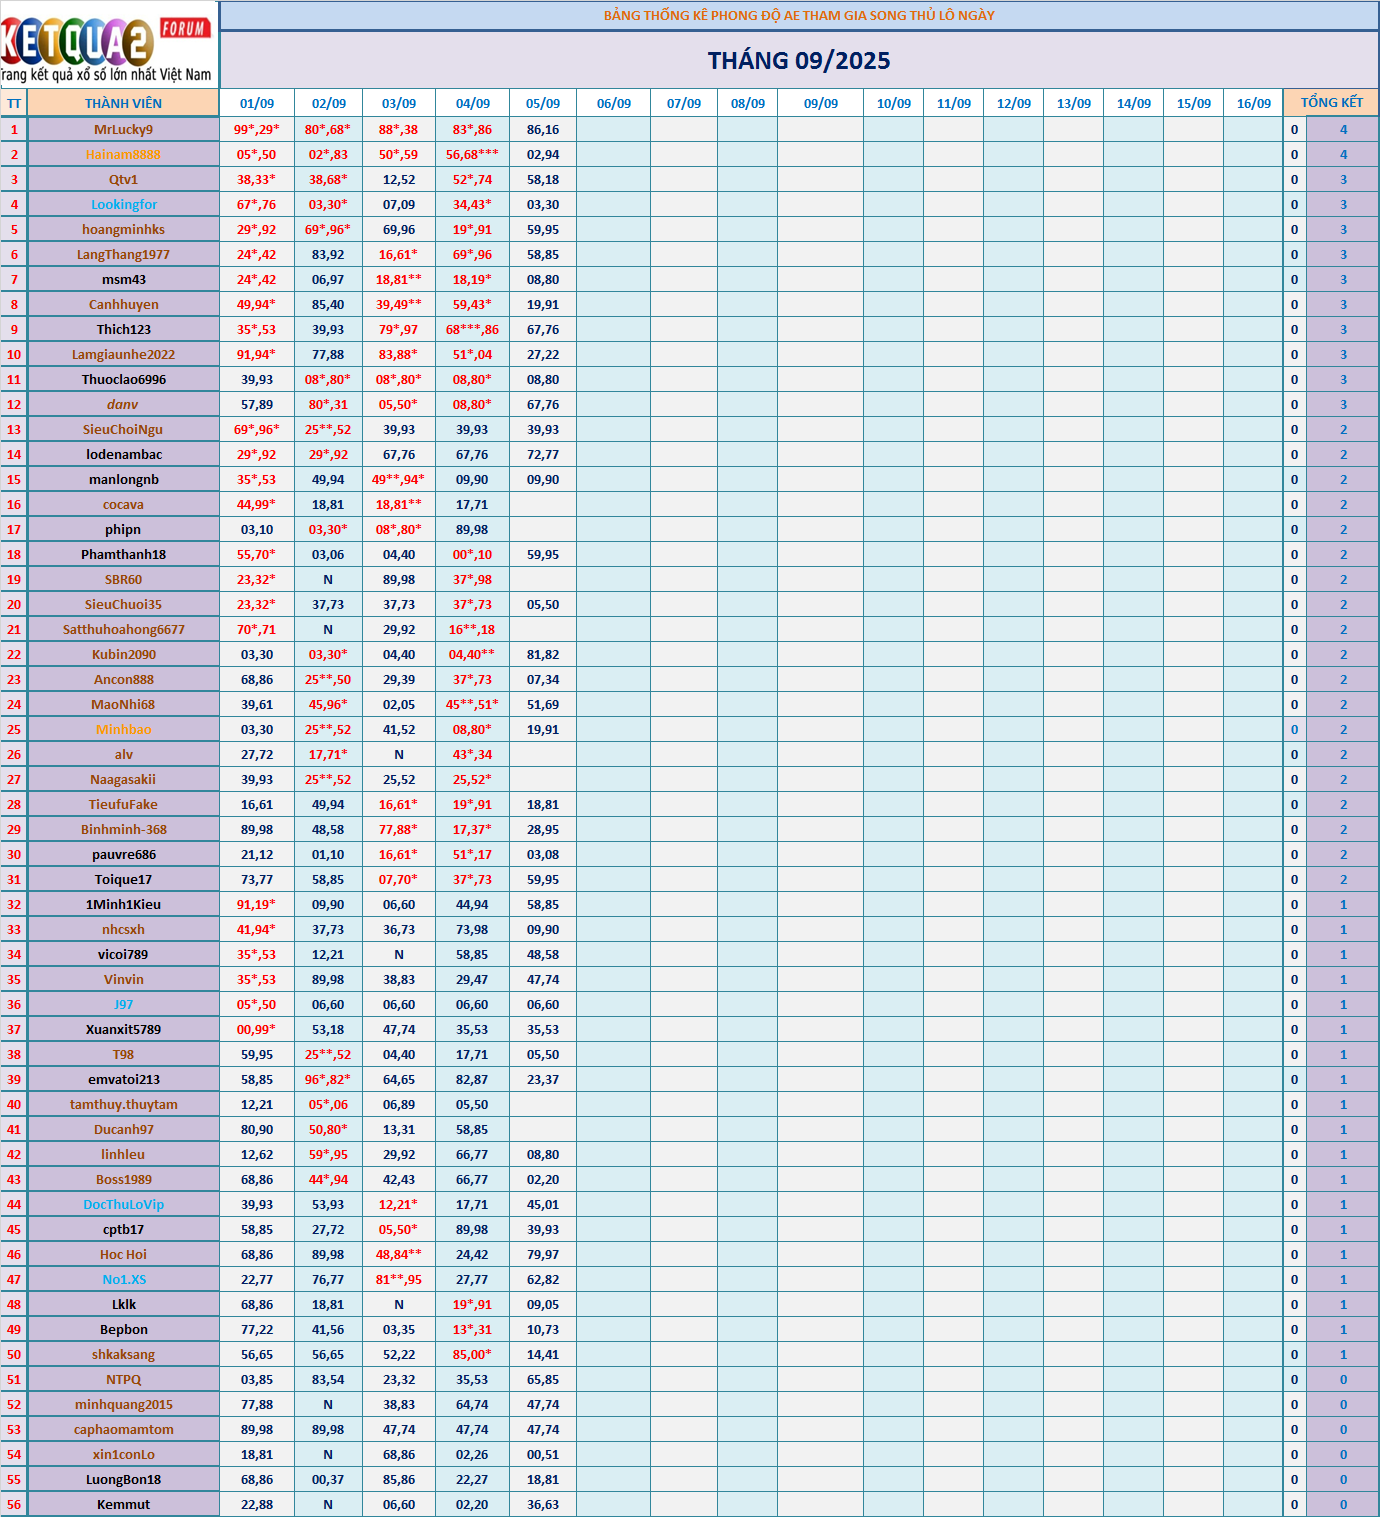
Task: Select member name MrLucky9
Action: coord(123,129)
